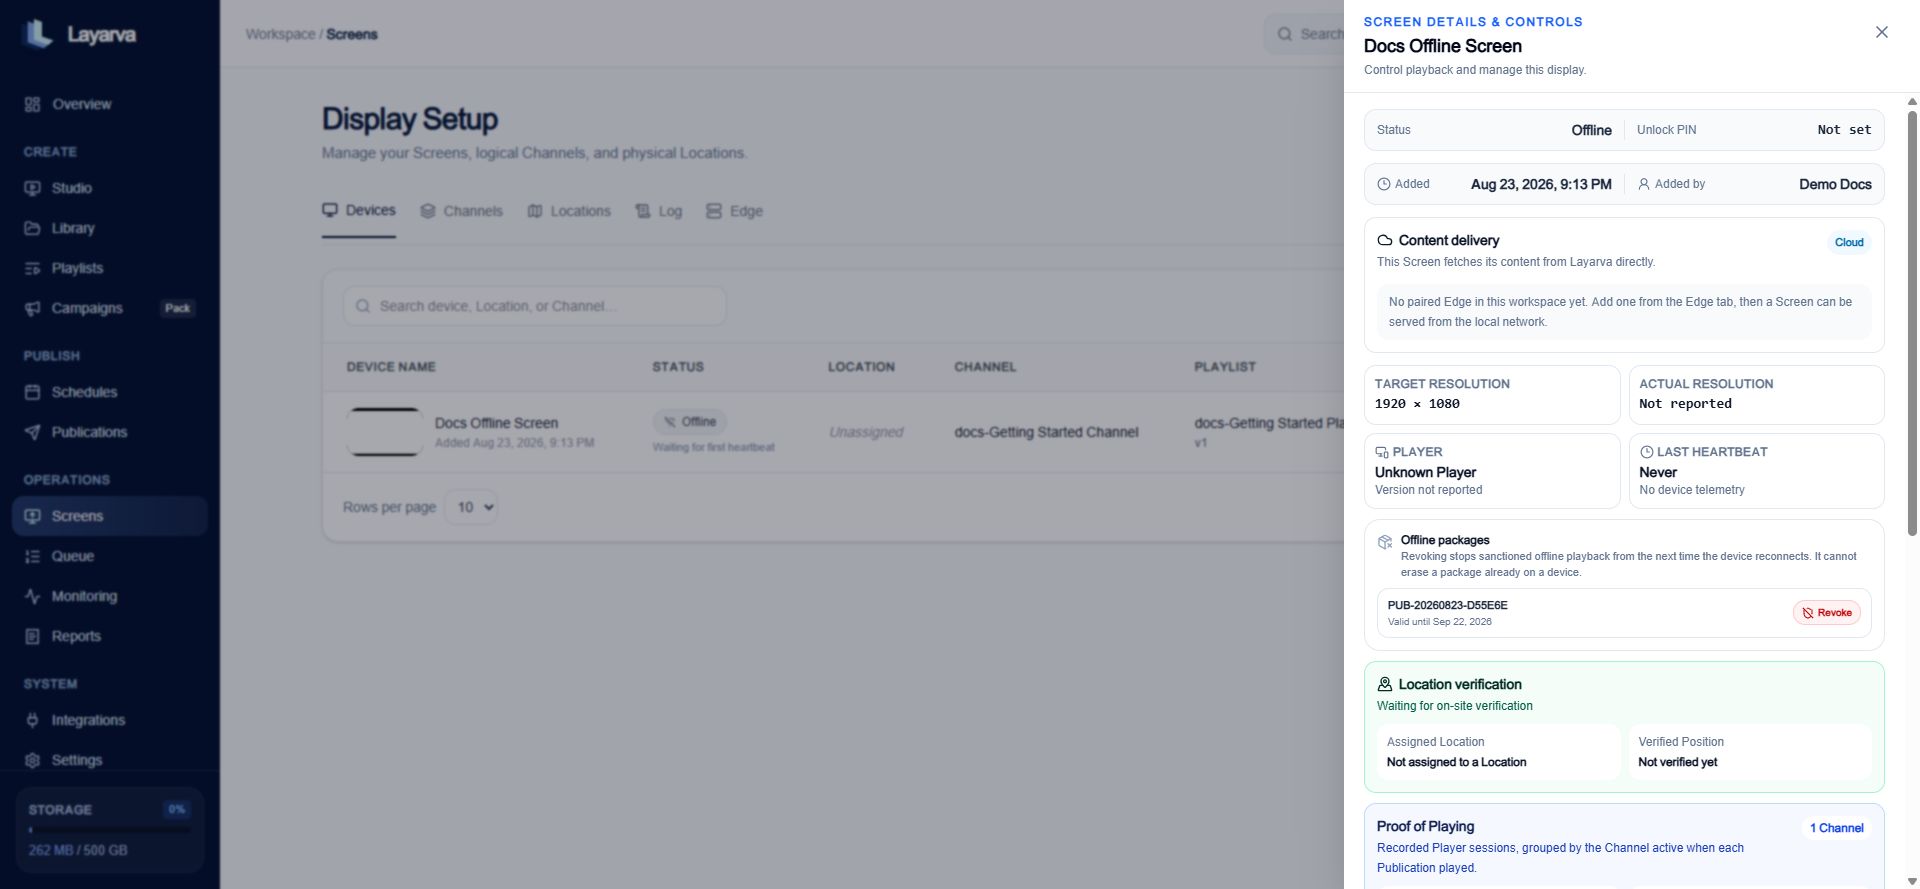Click the STATUS column header
This screenshot has width=1920, height=889.
tap(678, 367)
